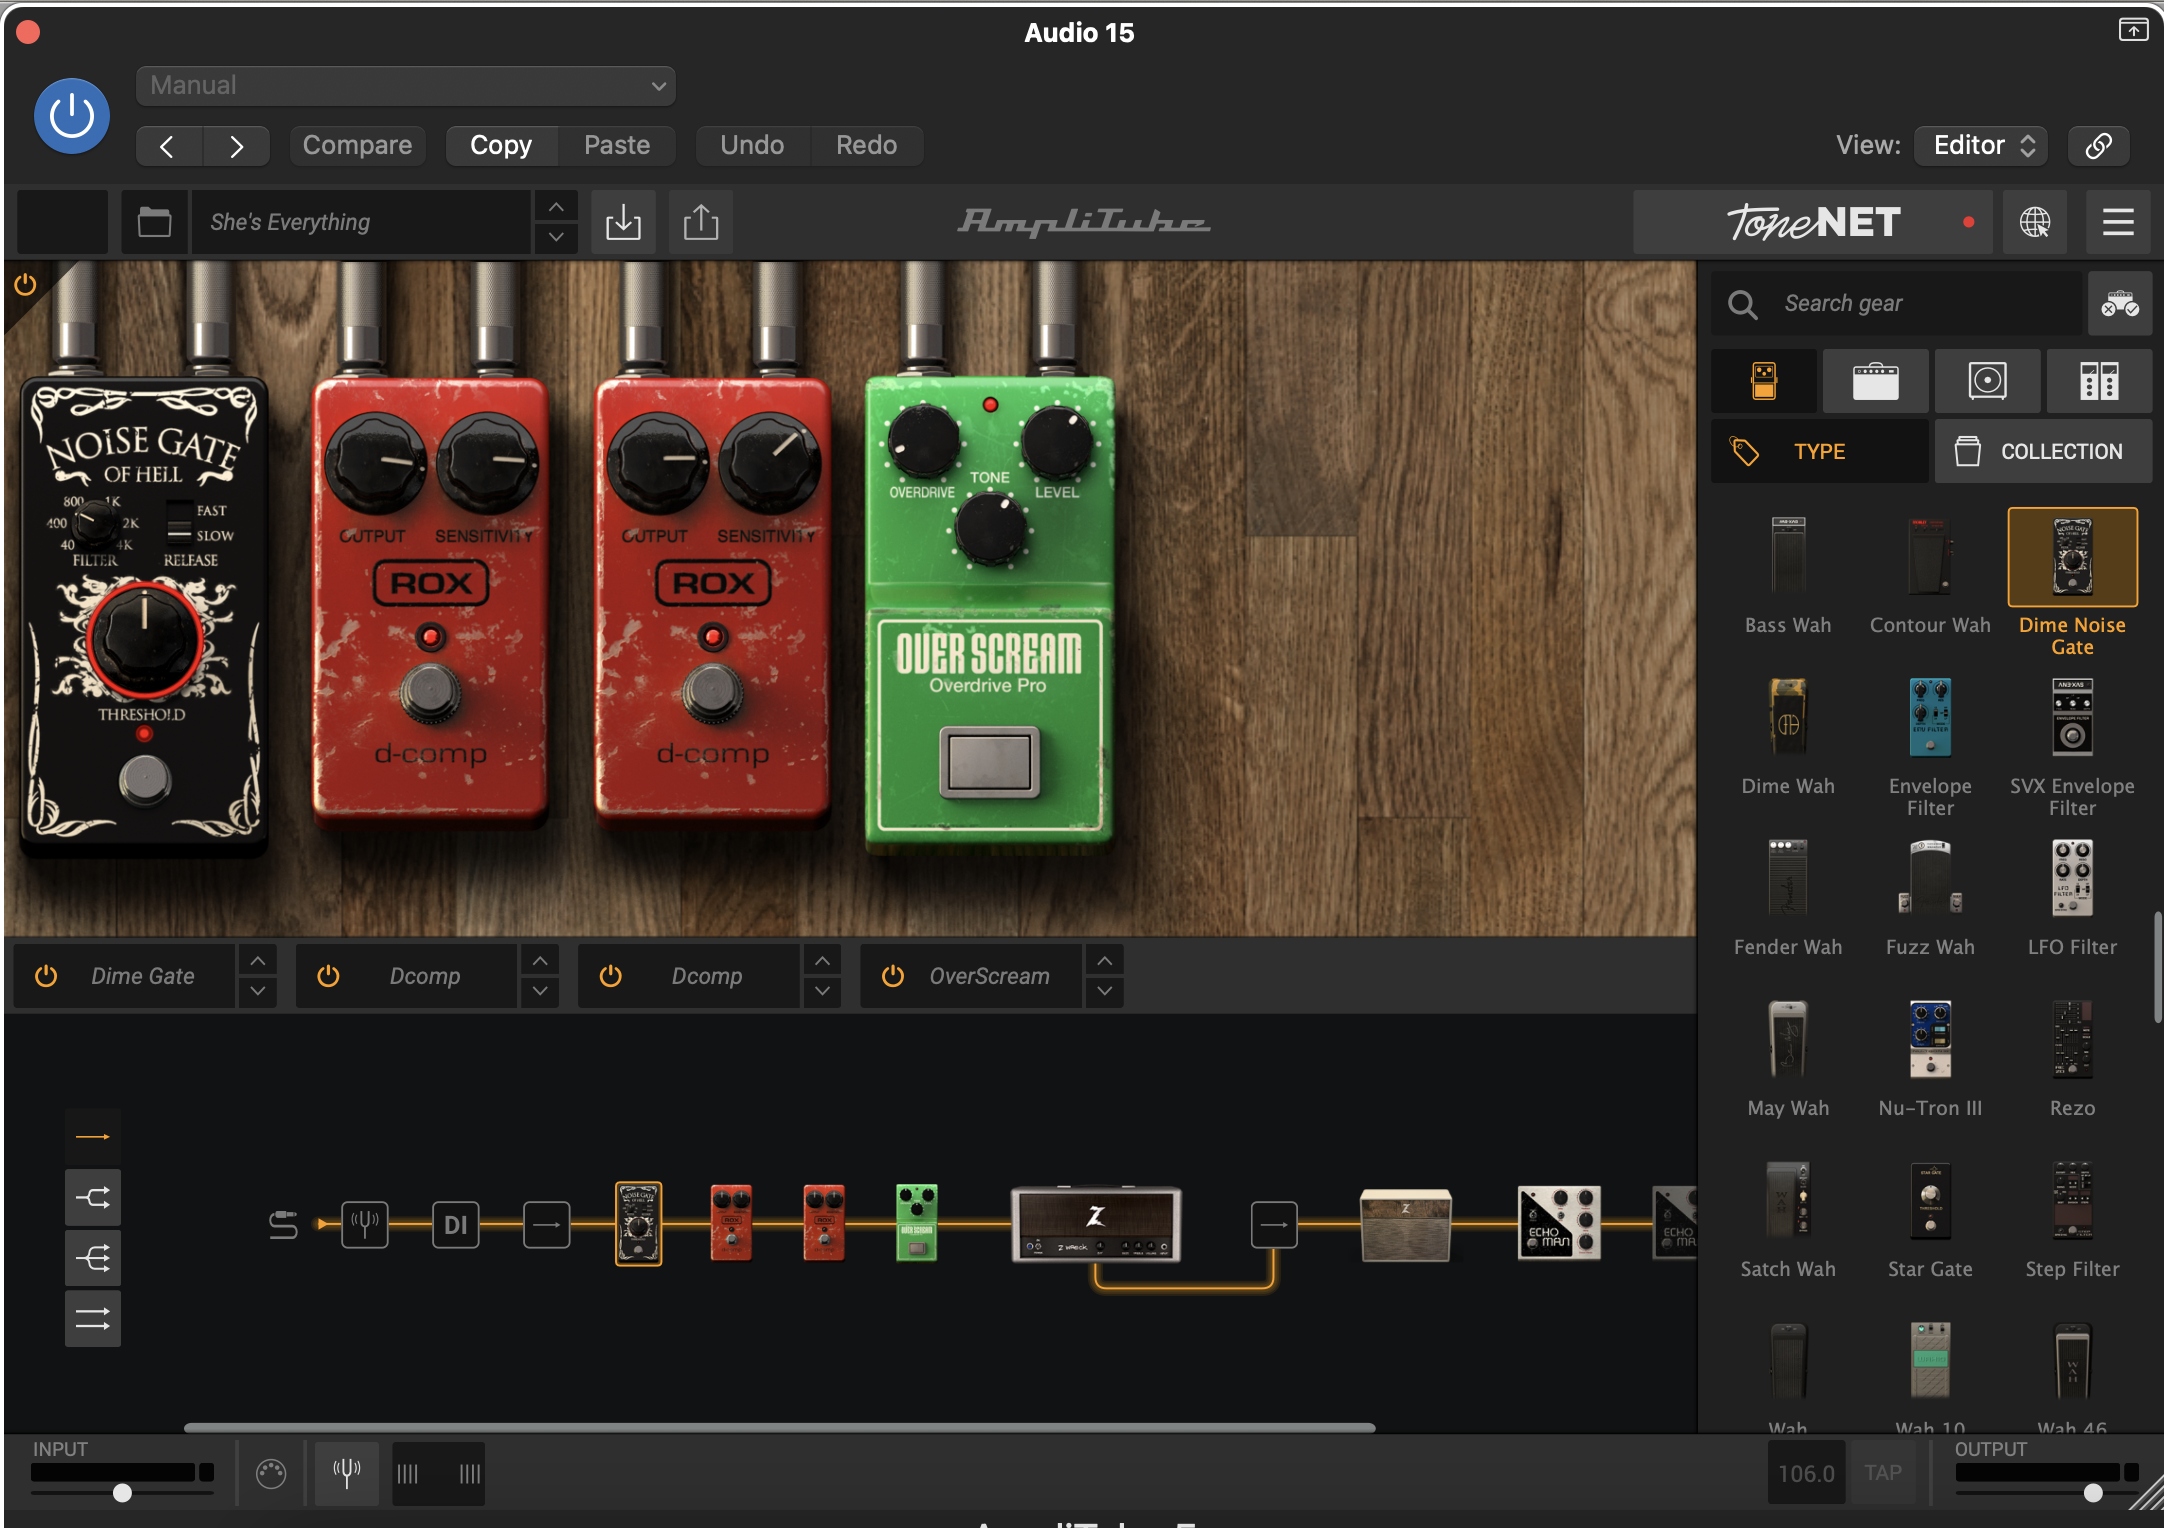Select the stomp pedals category tab

tap(1764, 381)
